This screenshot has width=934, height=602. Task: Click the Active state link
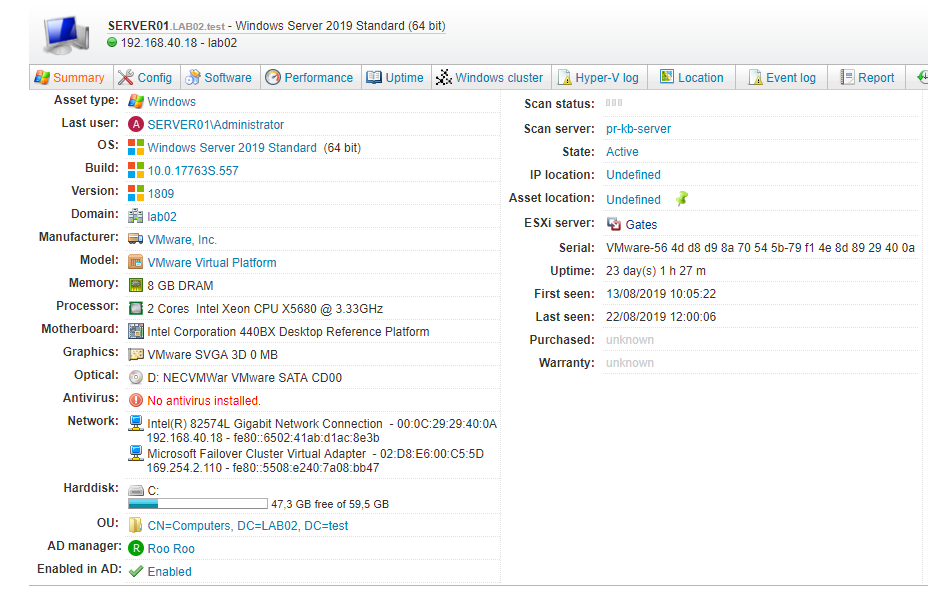pos(622,152)
